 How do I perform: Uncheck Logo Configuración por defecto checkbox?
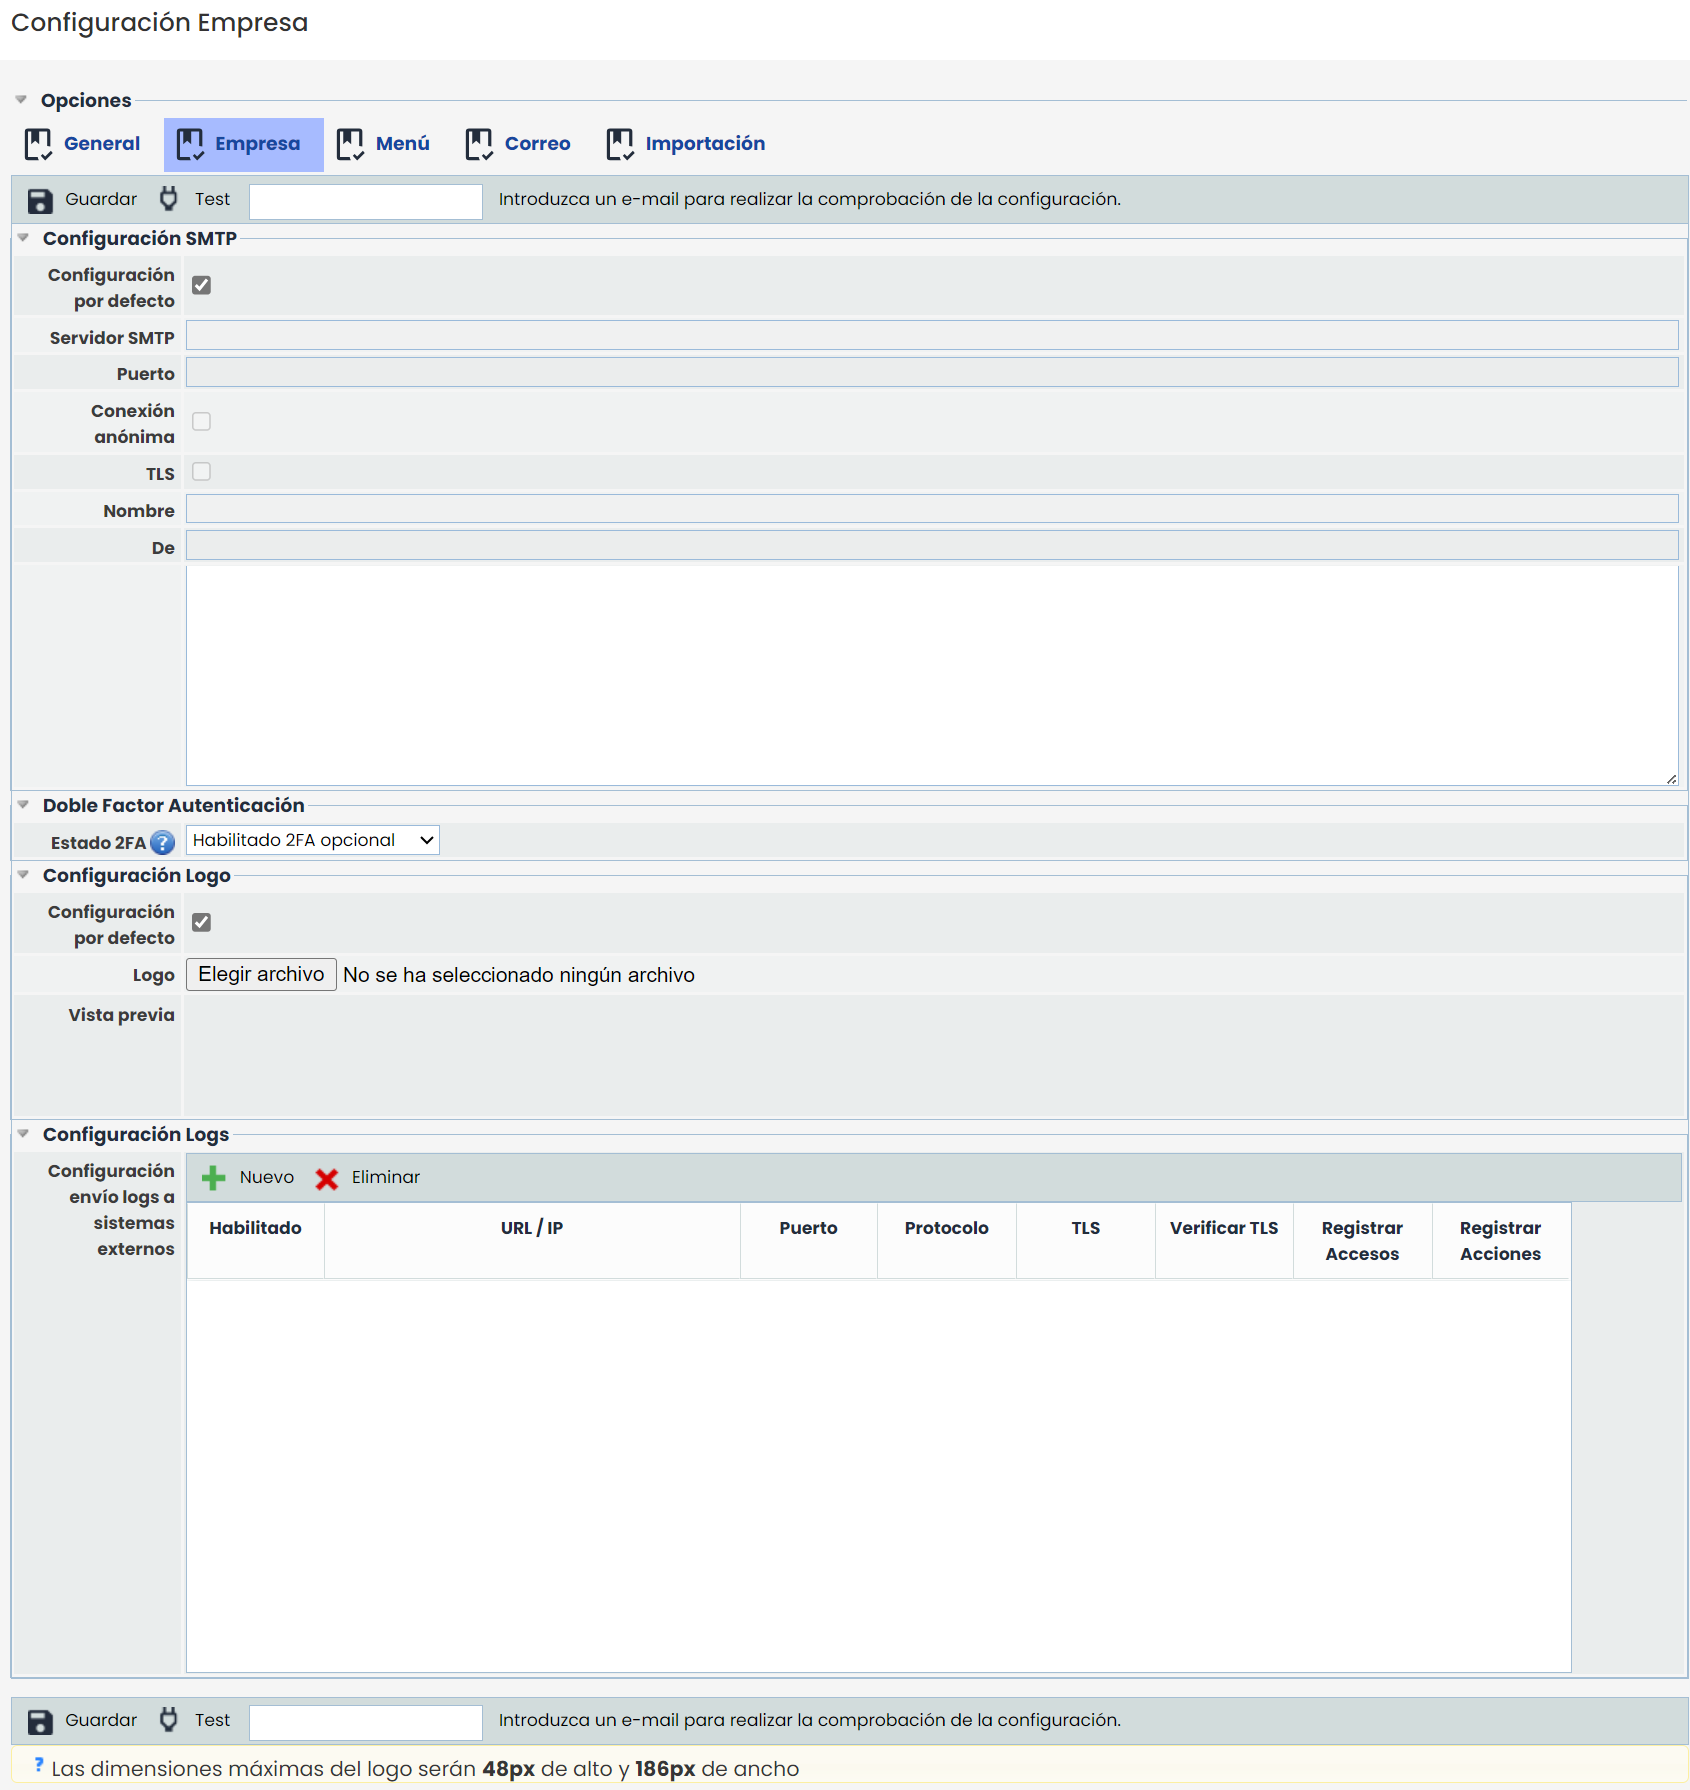point(201,923)
